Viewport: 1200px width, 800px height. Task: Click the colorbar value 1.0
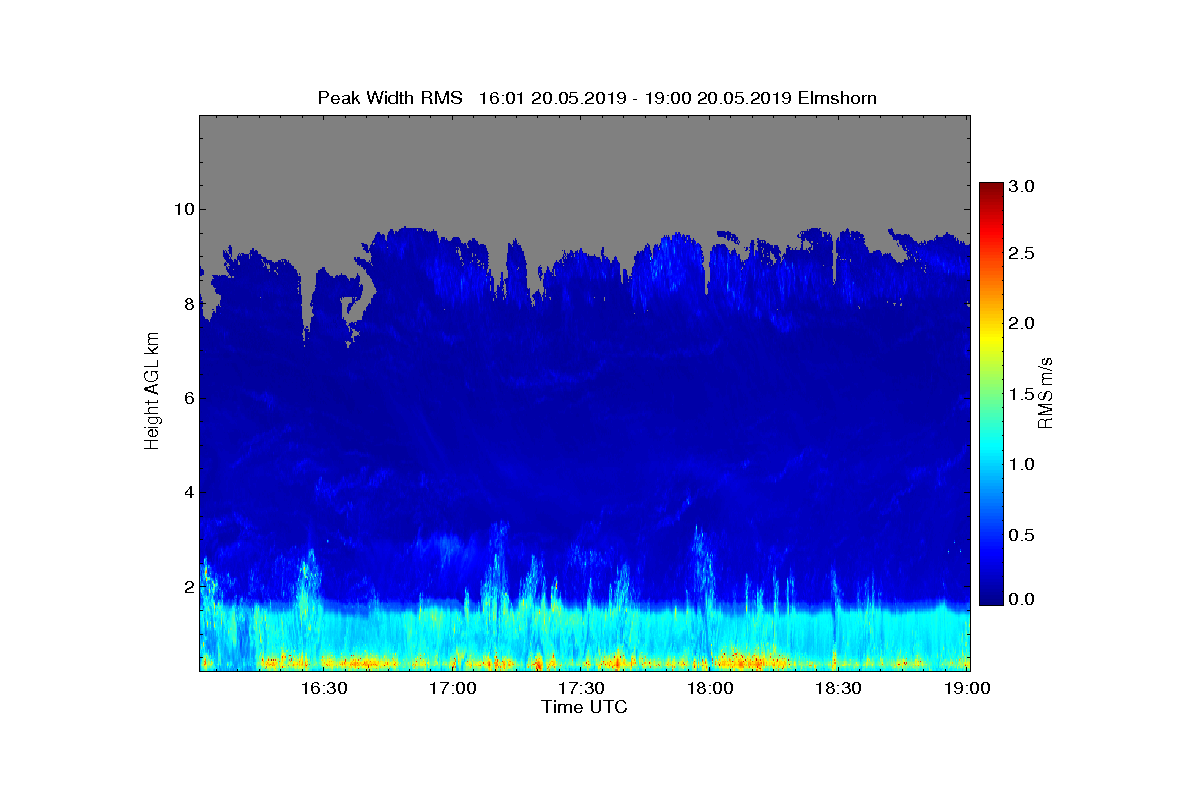click(x=1021, y=464)
